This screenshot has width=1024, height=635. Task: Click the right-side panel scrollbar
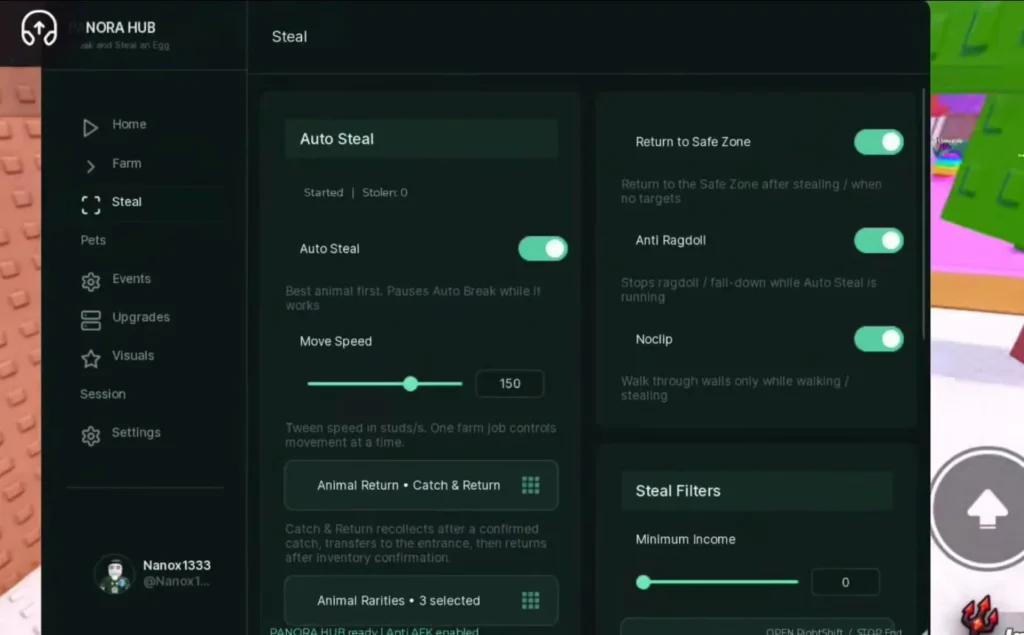point(924,216)
